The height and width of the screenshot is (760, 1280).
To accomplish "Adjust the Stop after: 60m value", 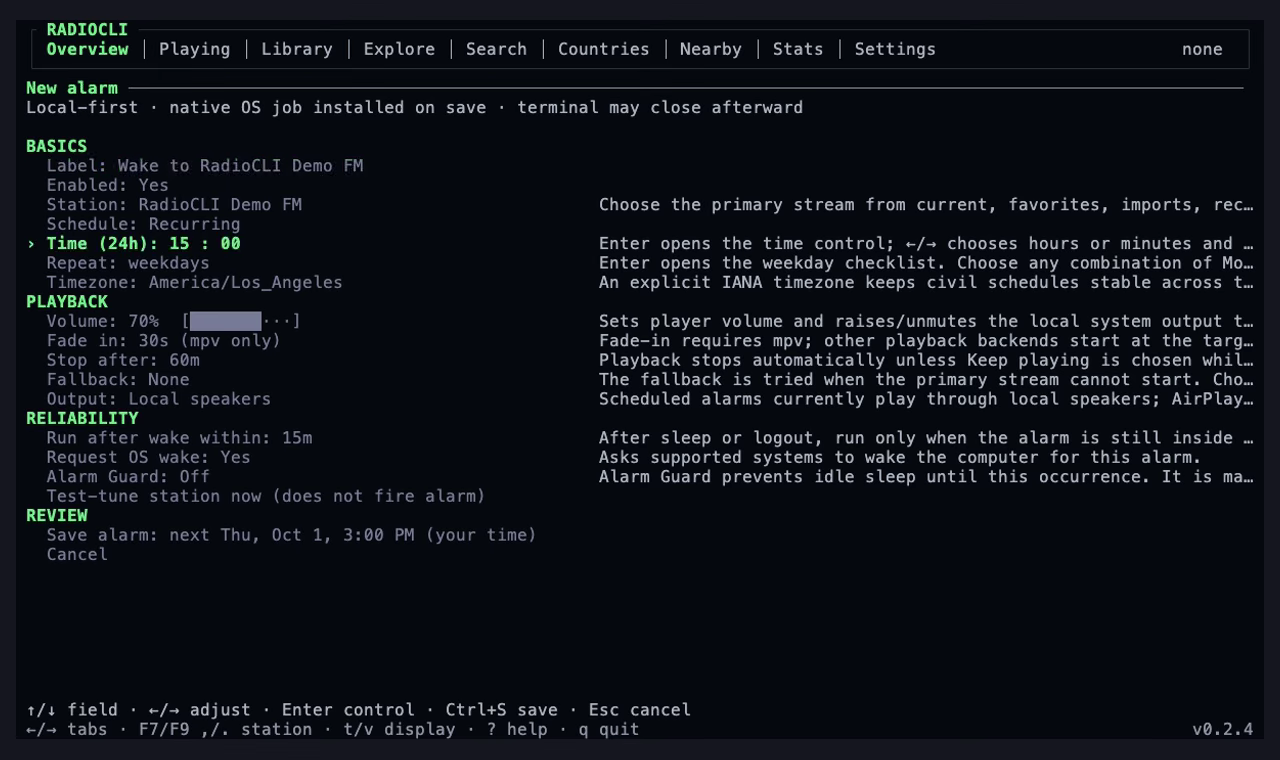I will coord(123,360).
